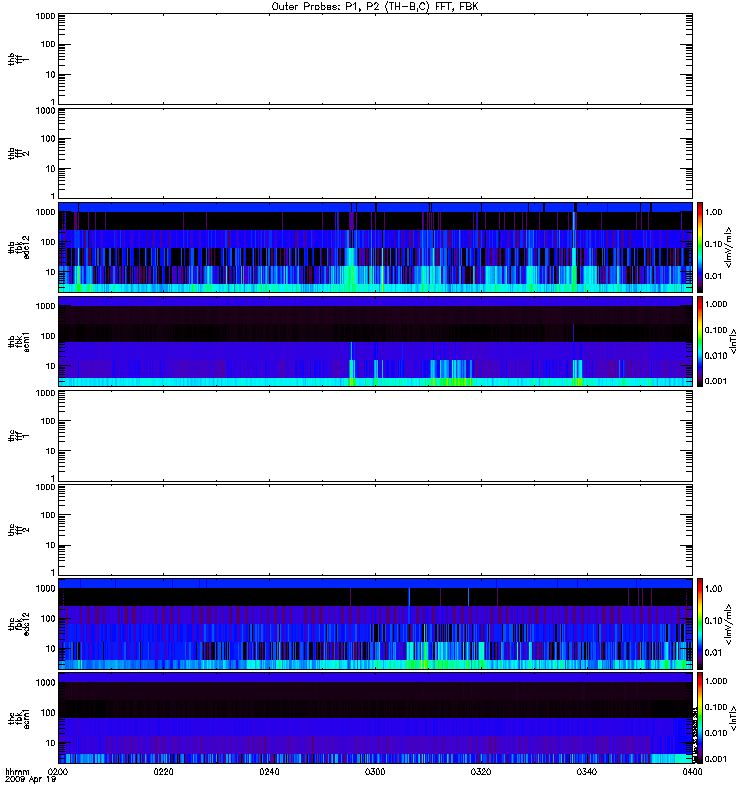The image size is (750, 800).
Task: Click inside the thc fbk edc12 spectrogram panel
Action: pos(375,623)
